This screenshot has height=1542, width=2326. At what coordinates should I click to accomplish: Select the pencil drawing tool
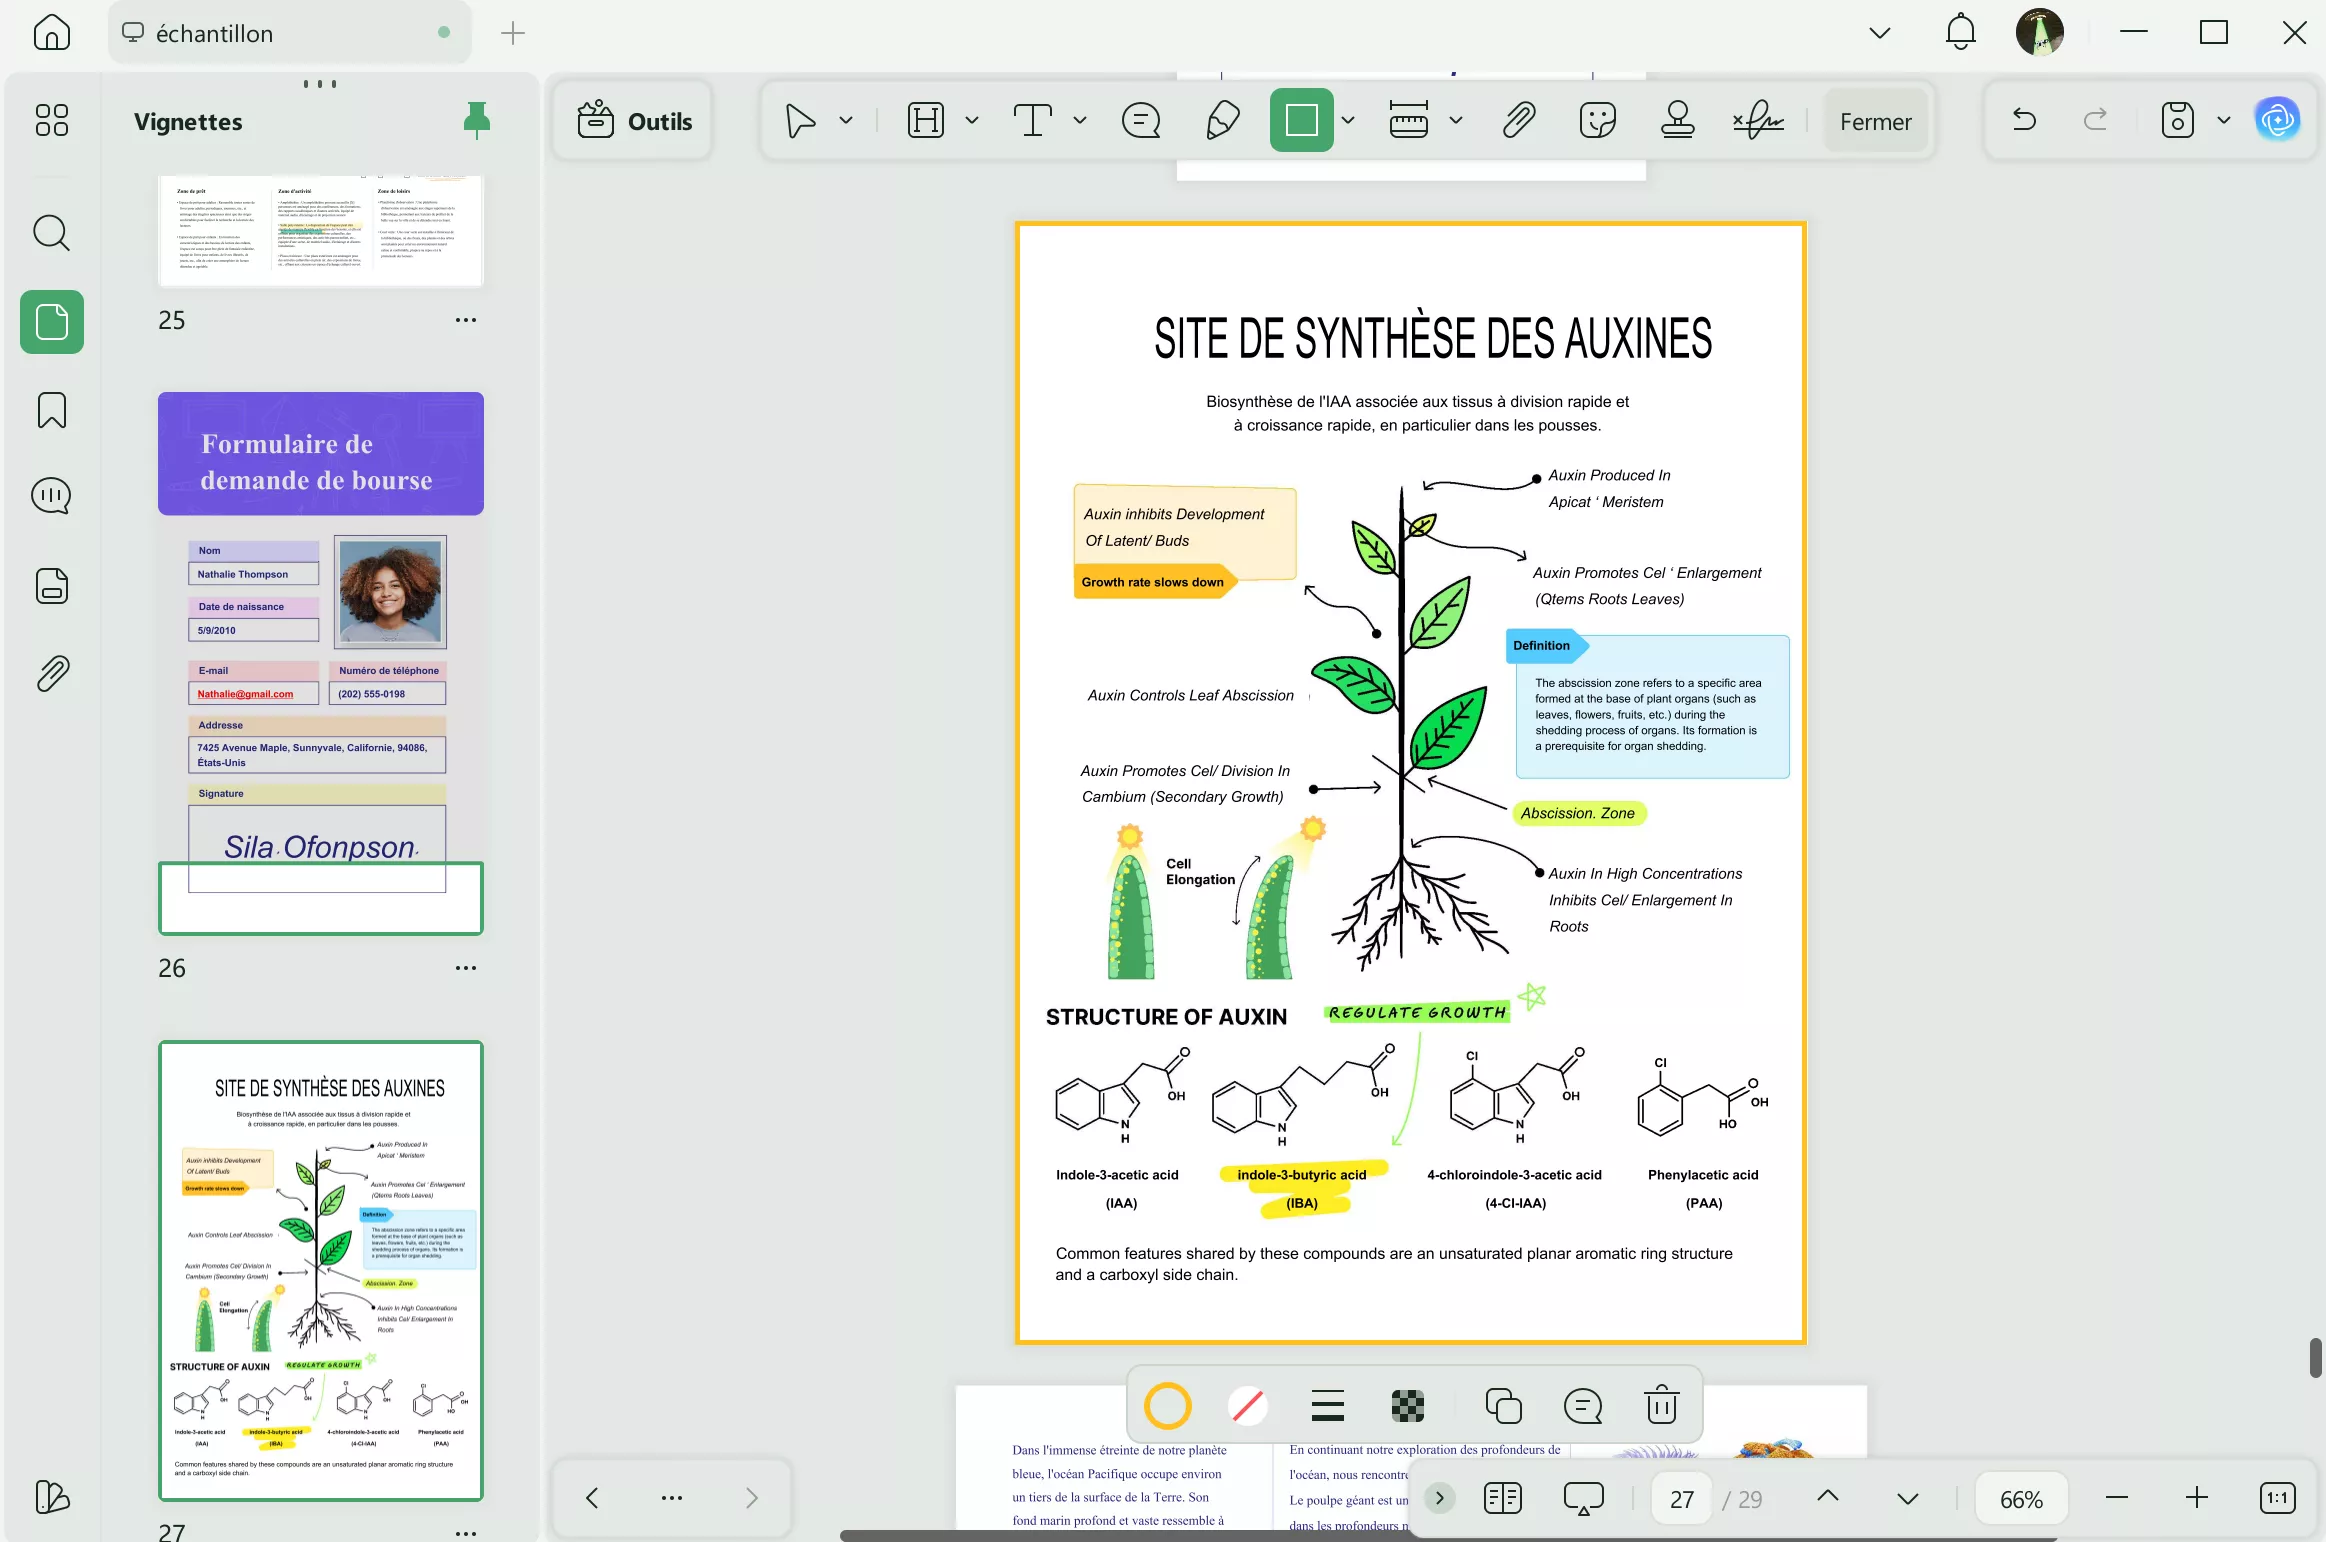[x=1222, y=121]
